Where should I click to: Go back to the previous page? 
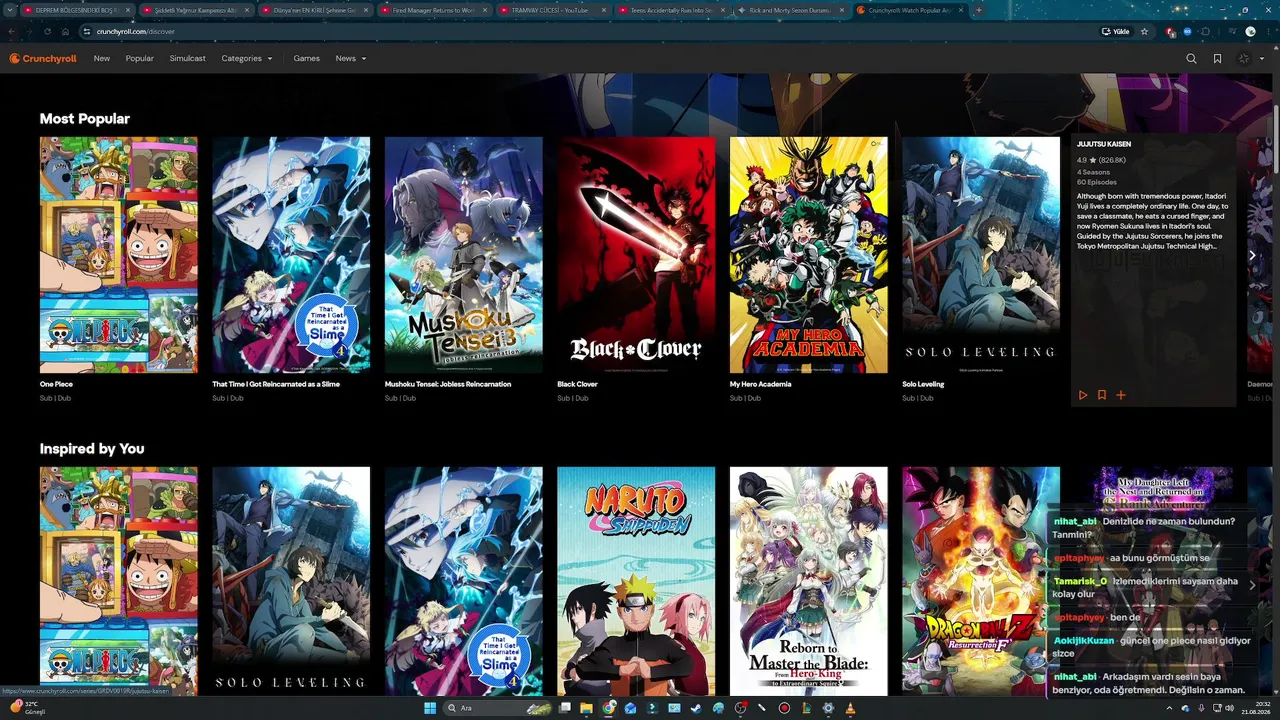(x=11, y=31)
